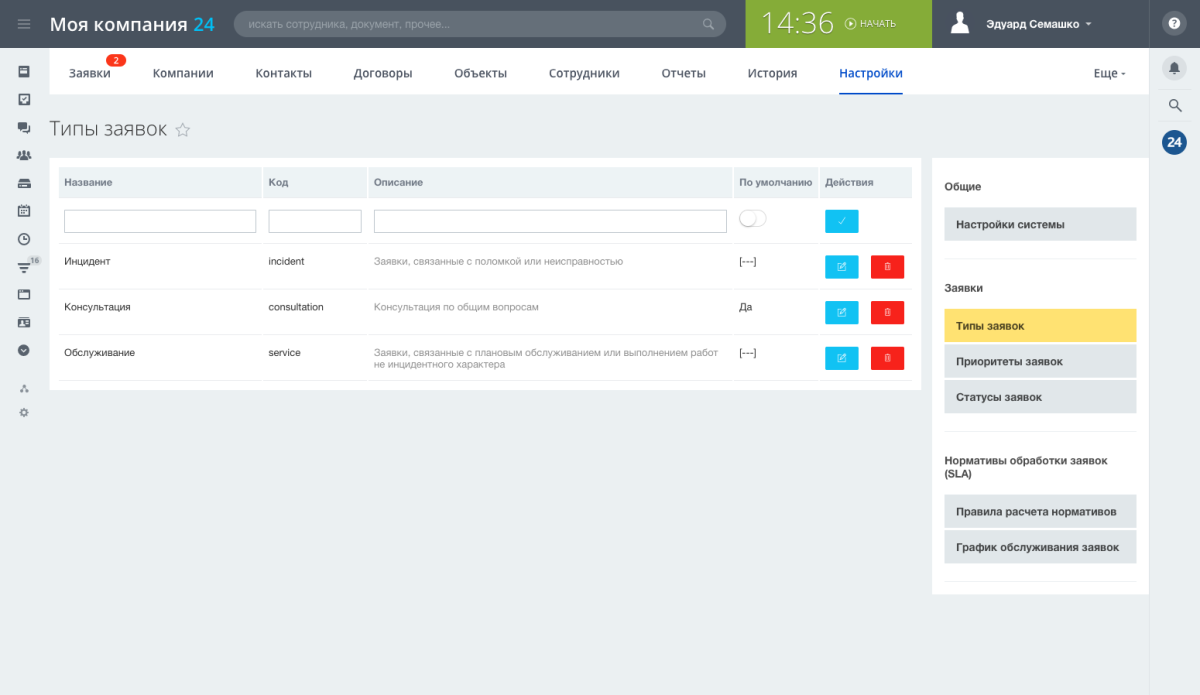The image size is (1200, 695).
Task: Open the calendar icon in the left sidebar
Action: 24,211
